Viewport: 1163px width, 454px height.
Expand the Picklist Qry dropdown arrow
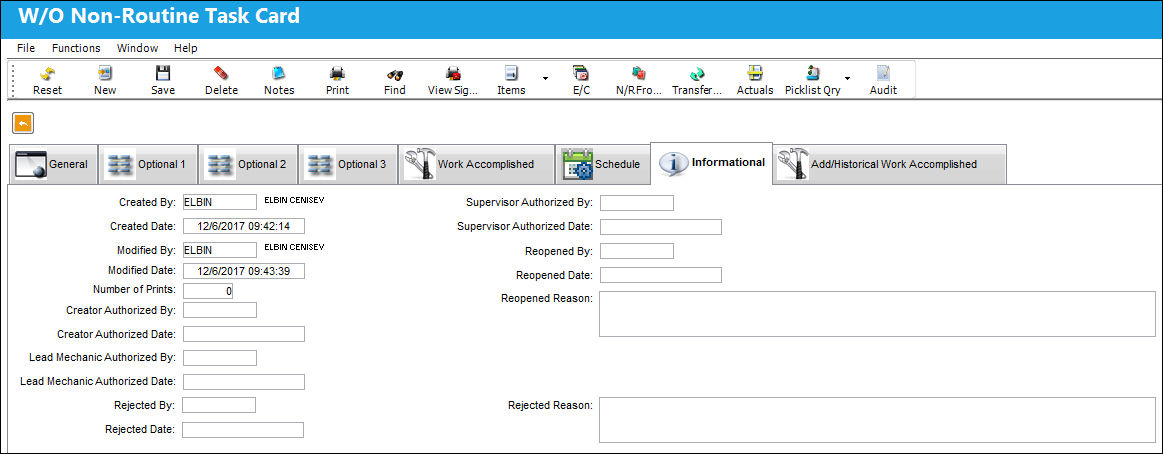click(x=848, y=77)
